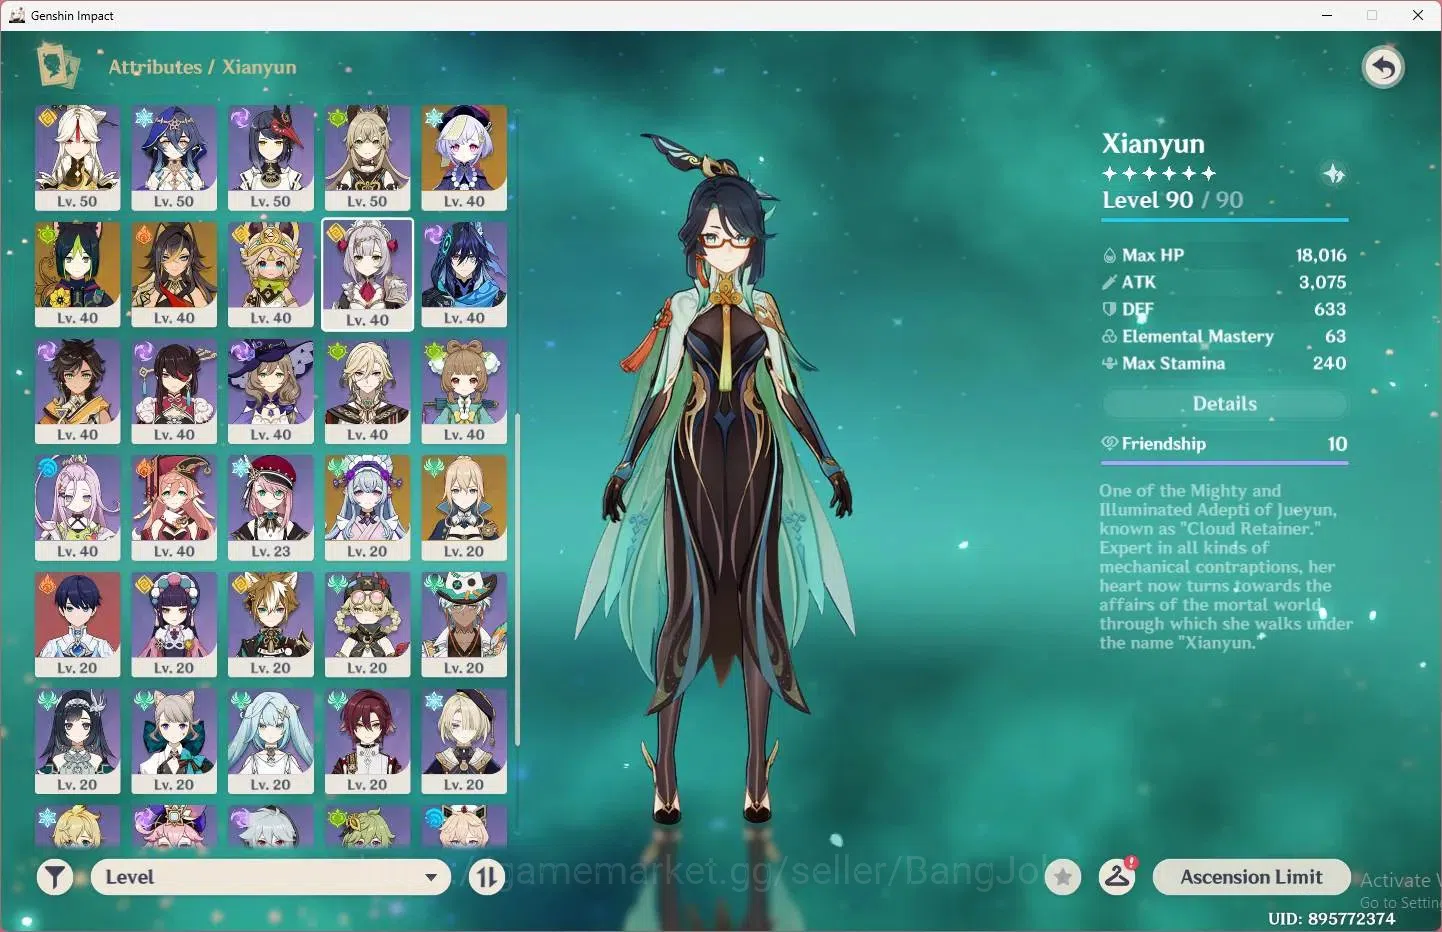
Task: Click the Xianyun name heading
Action: click(1153, 144)
